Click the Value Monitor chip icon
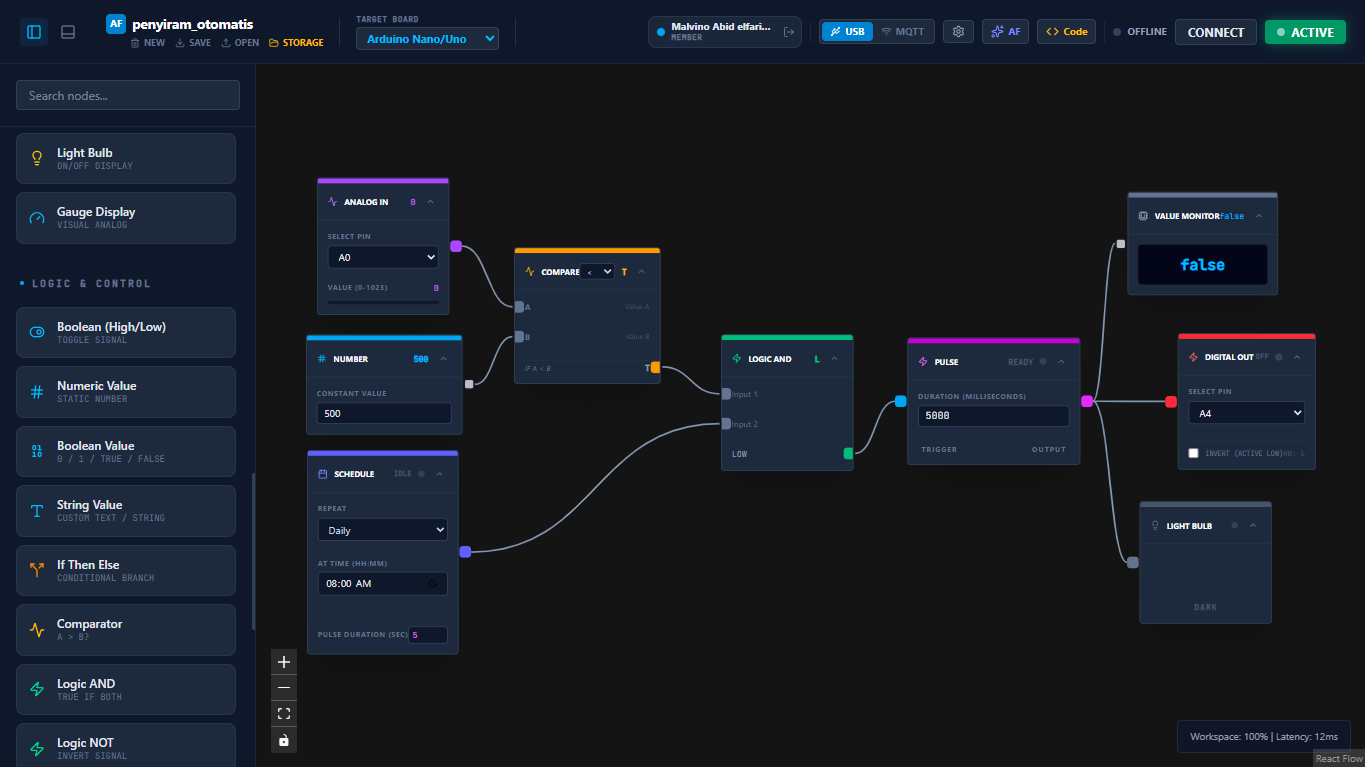The image size is (1365, 767). coord(1143,216)
